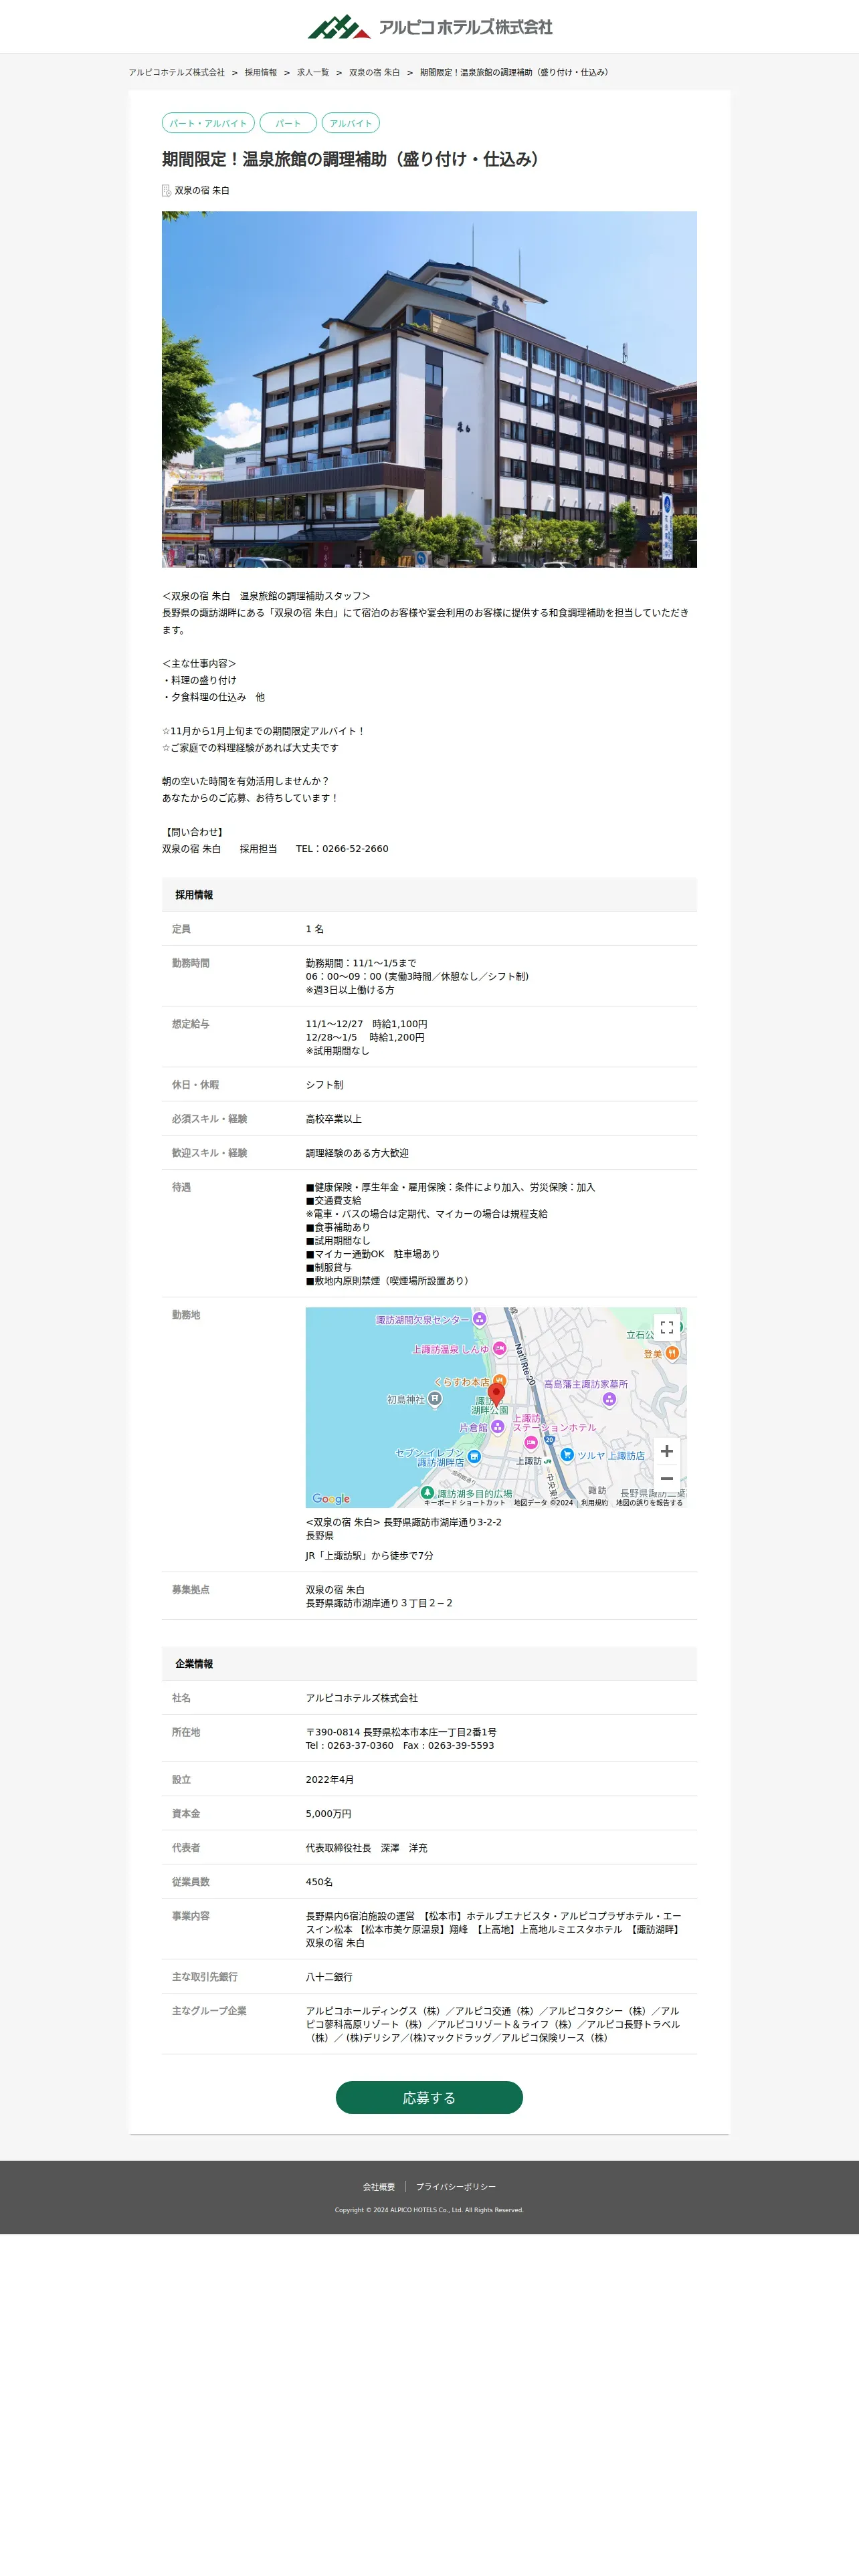
Task: Click the 資本金 value 5,000万円
Action: tap(329, 1814)
